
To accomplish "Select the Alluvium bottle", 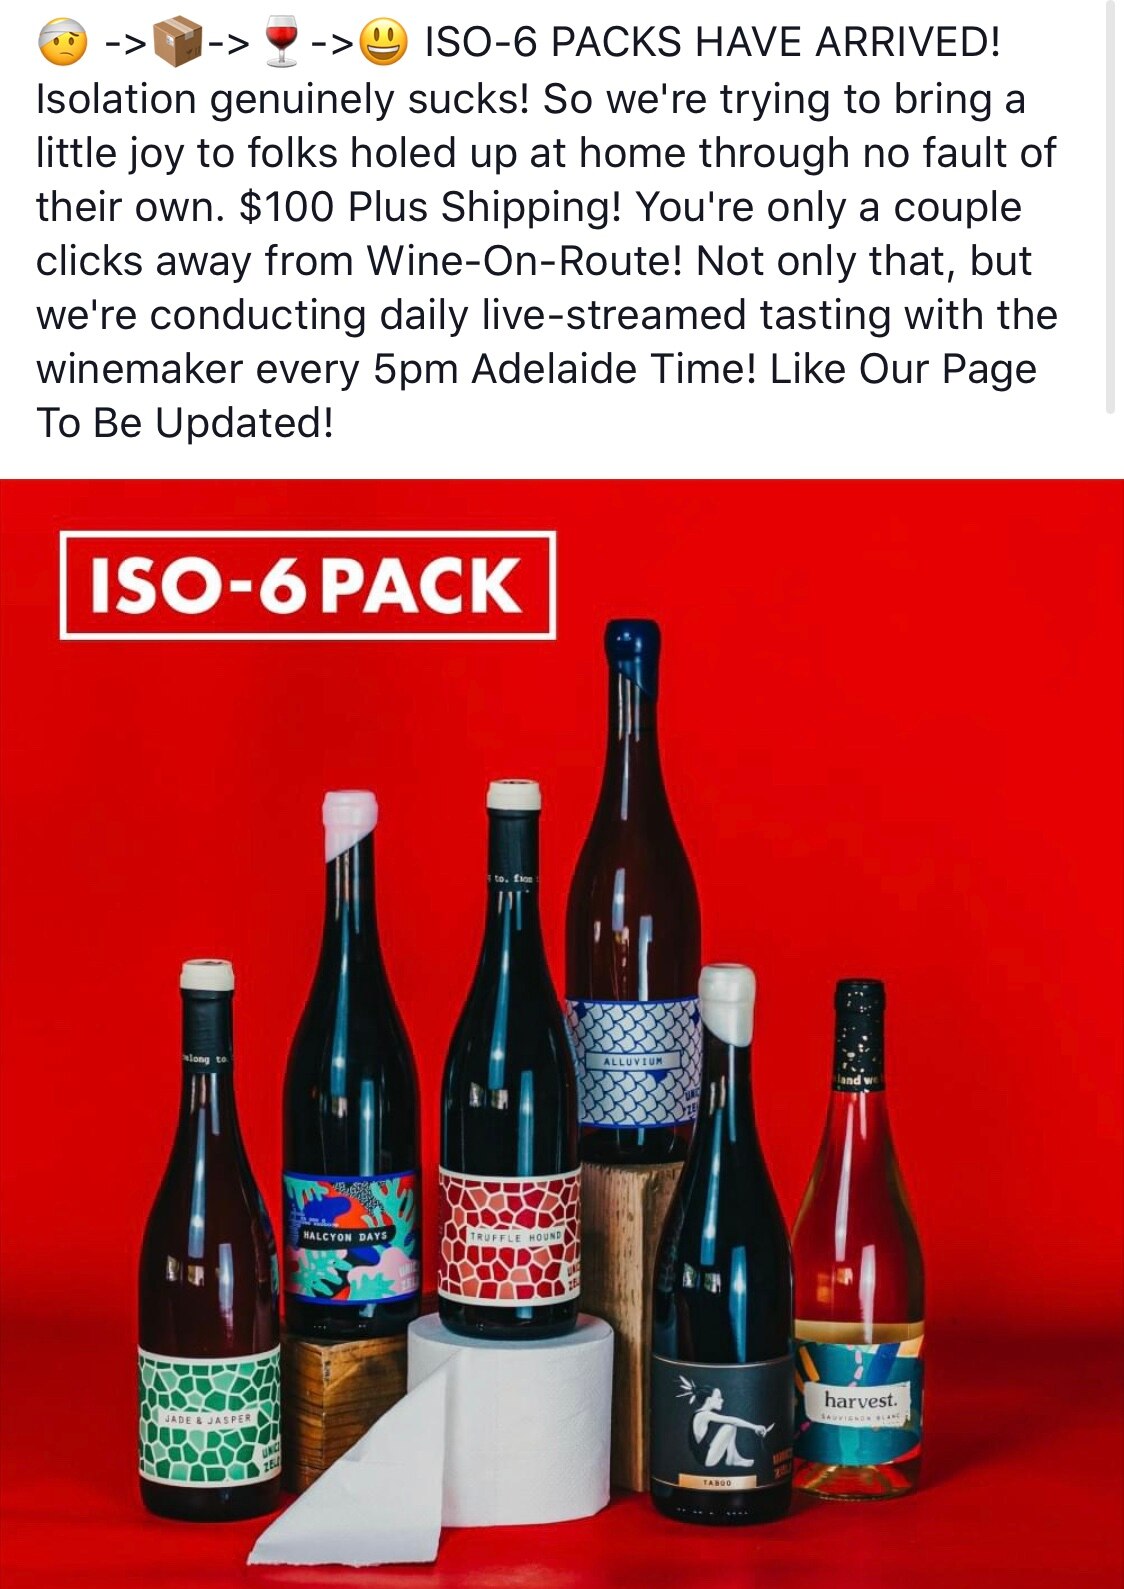I will coord(633,890).
